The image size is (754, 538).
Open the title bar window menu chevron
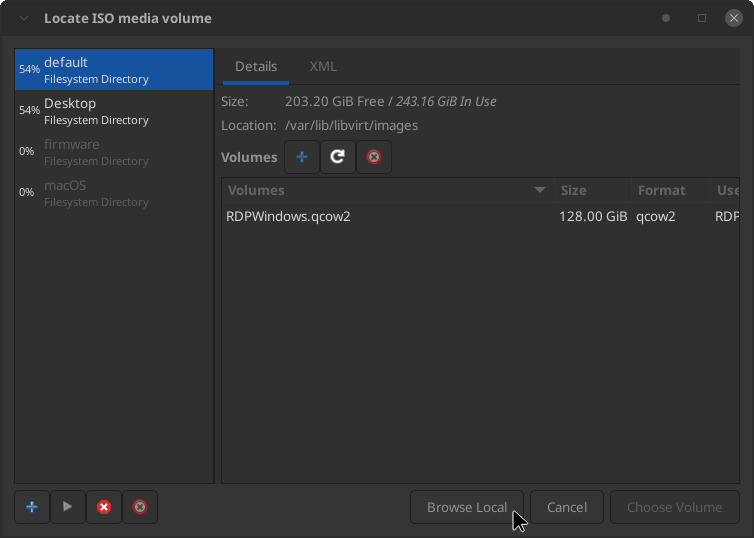(x=24, y=18)
